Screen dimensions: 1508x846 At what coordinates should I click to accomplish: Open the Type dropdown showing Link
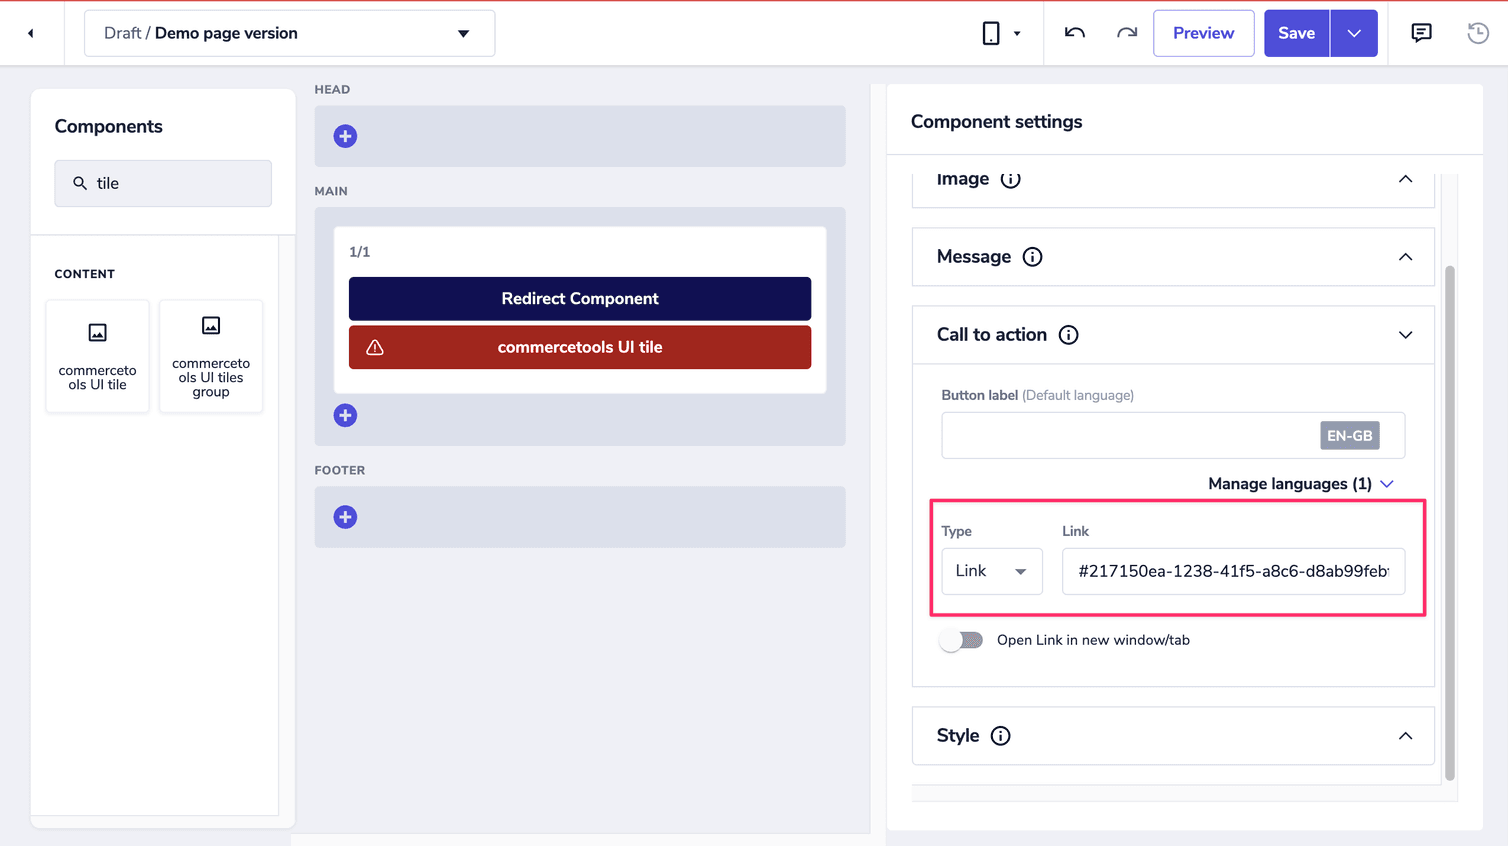(x=991, y=571)
